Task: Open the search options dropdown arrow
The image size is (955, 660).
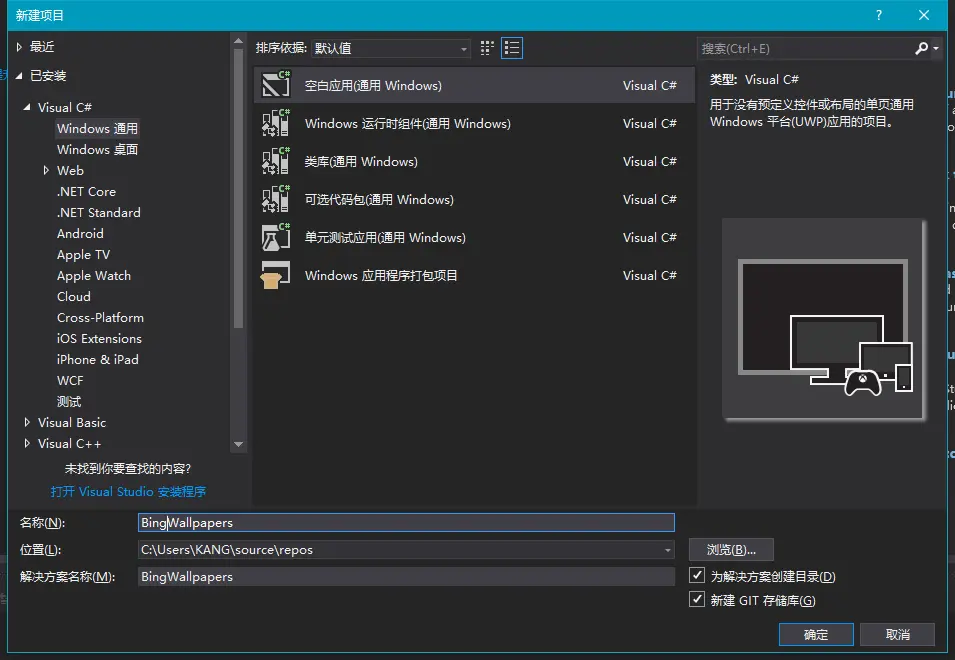Action: tap(936, 49)
